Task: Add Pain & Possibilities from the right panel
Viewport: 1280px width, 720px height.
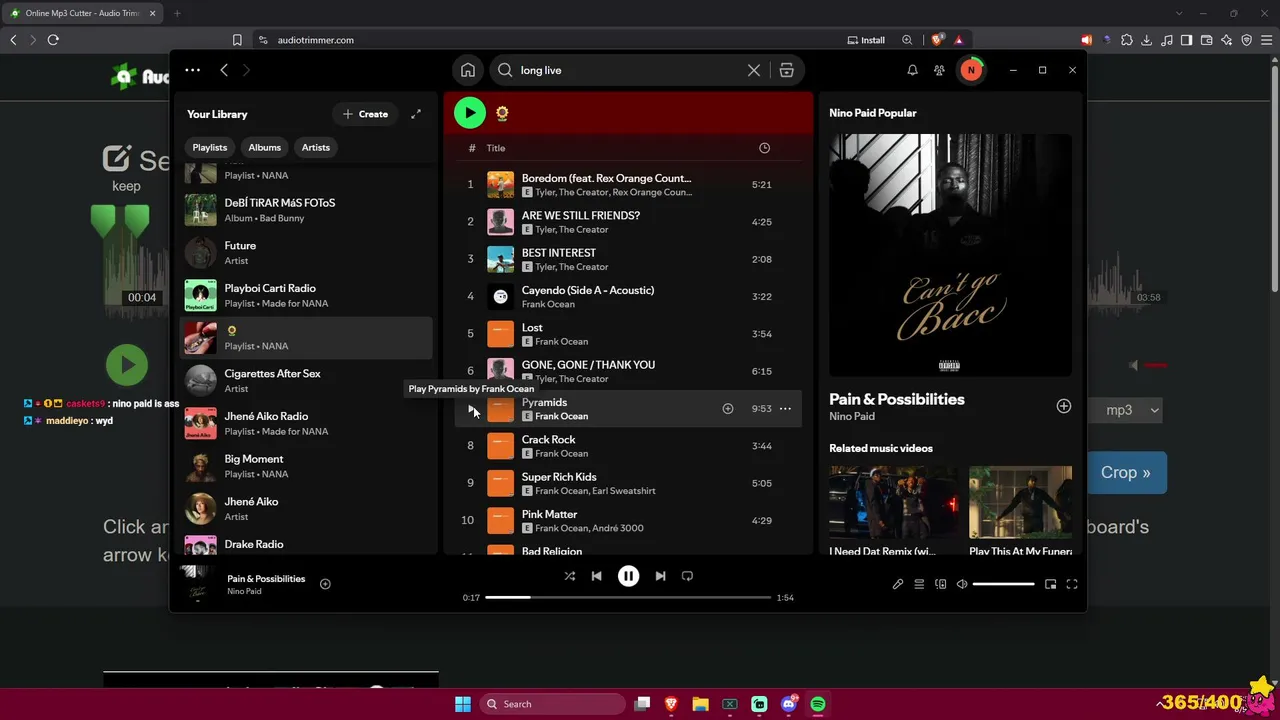Action: (x=1064, y=406)
